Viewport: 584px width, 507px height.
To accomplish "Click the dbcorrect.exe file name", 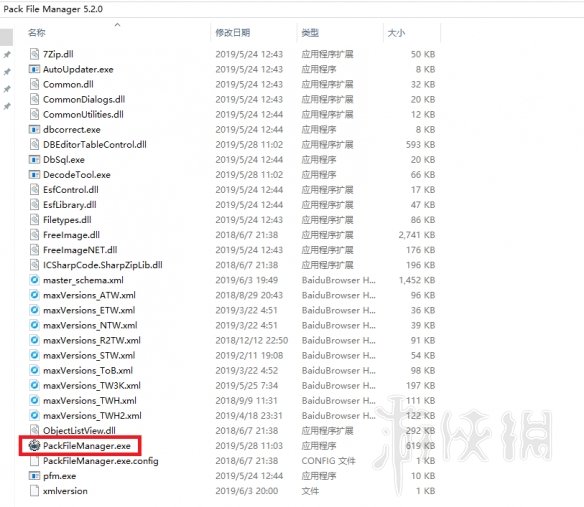I will 72,130.
